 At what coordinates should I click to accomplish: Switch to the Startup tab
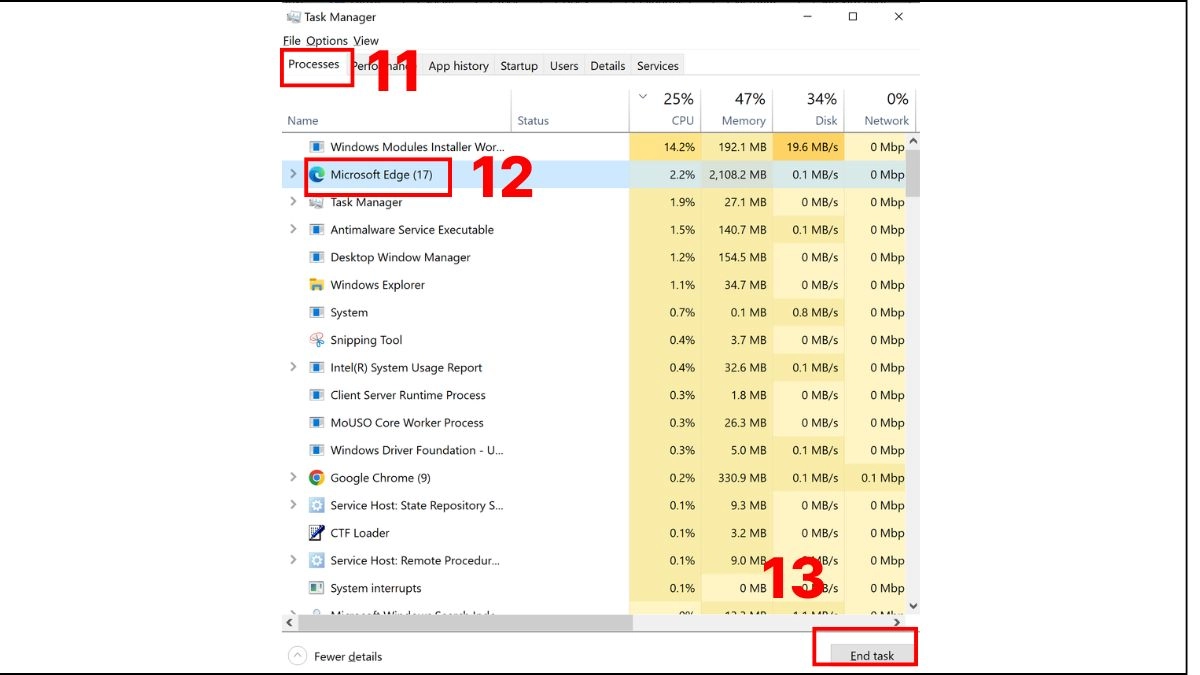tap(519, 66)
